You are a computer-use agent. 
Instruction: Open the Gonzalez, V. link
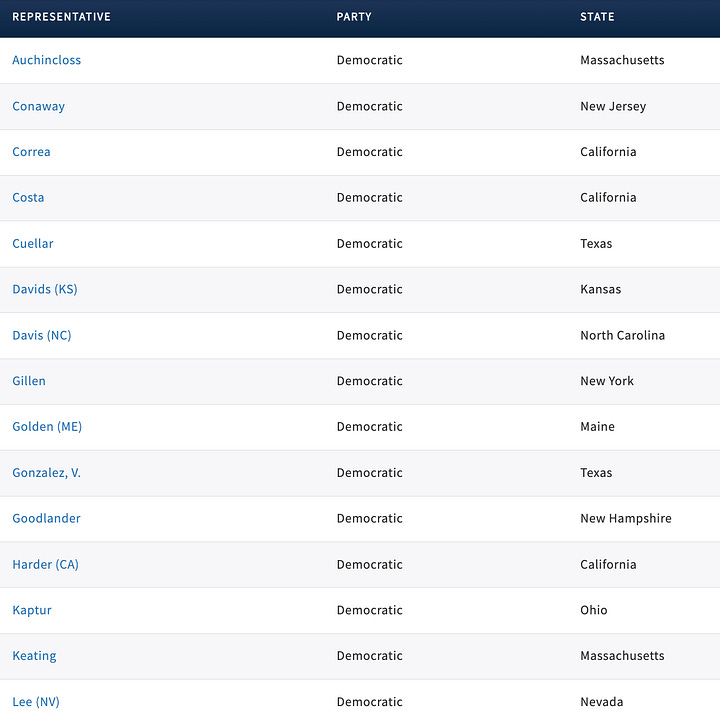click(46, 473)
